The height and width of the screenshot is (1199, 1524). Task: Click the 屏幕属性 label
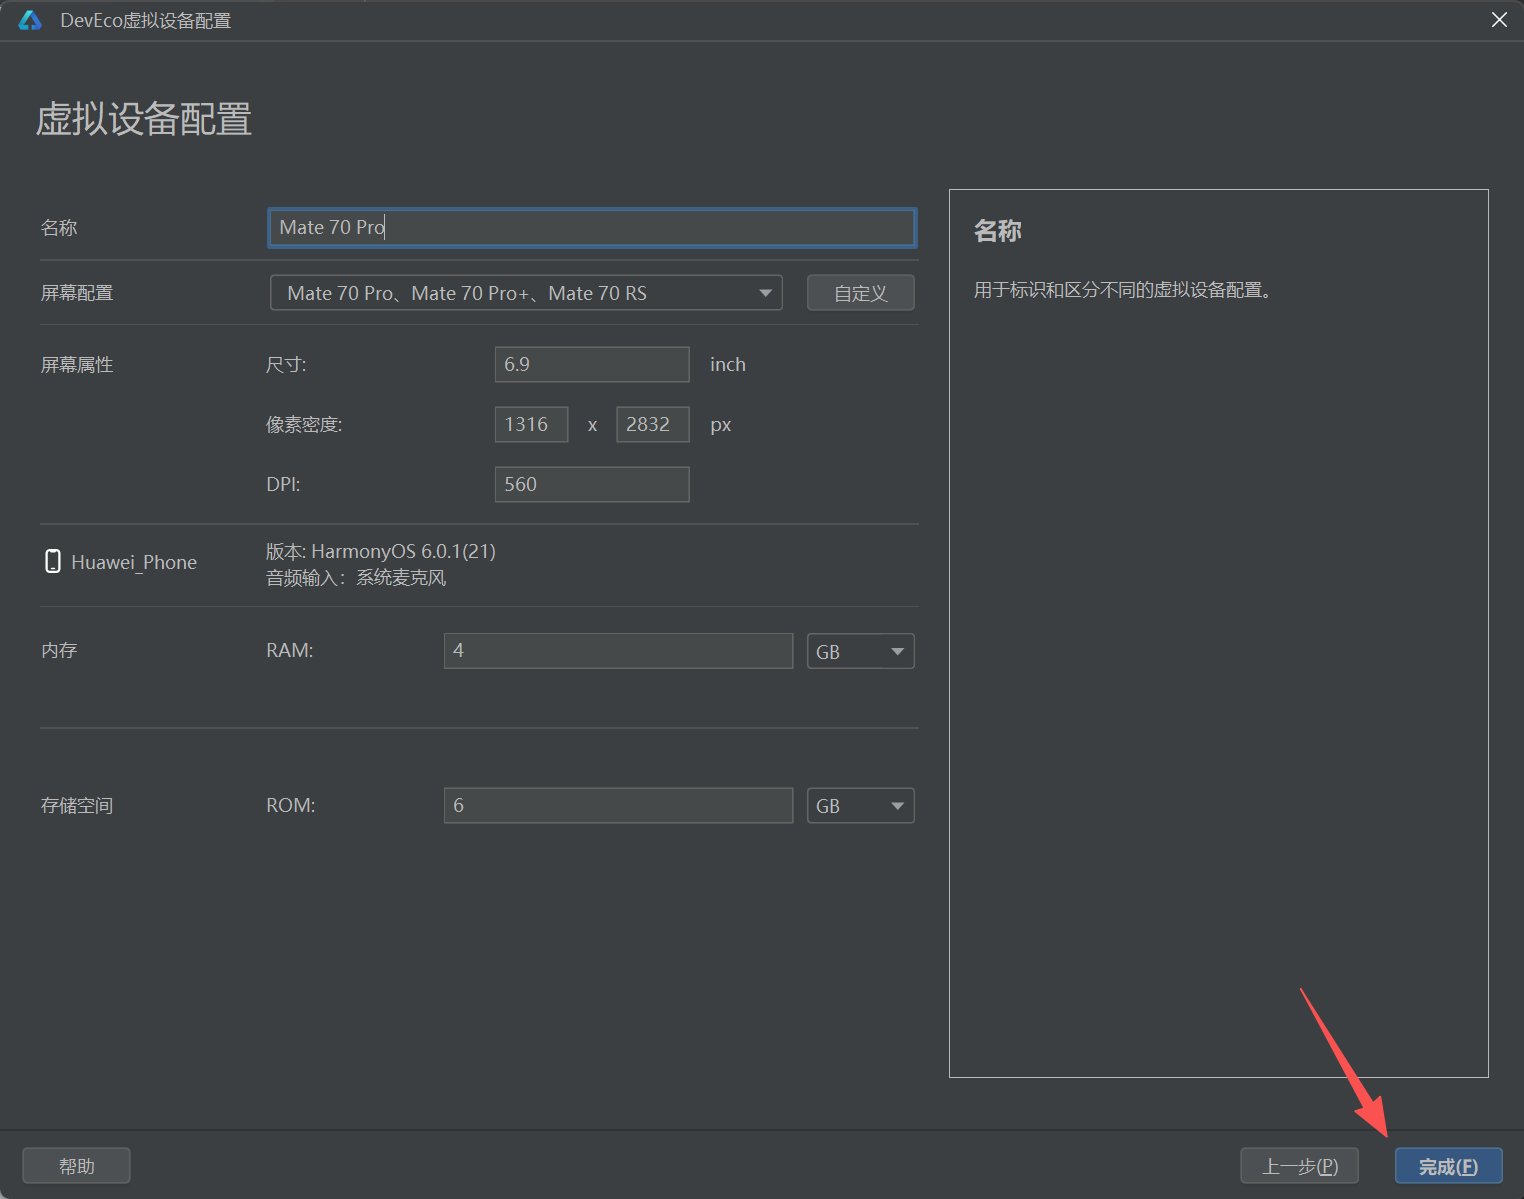point(77,365)
